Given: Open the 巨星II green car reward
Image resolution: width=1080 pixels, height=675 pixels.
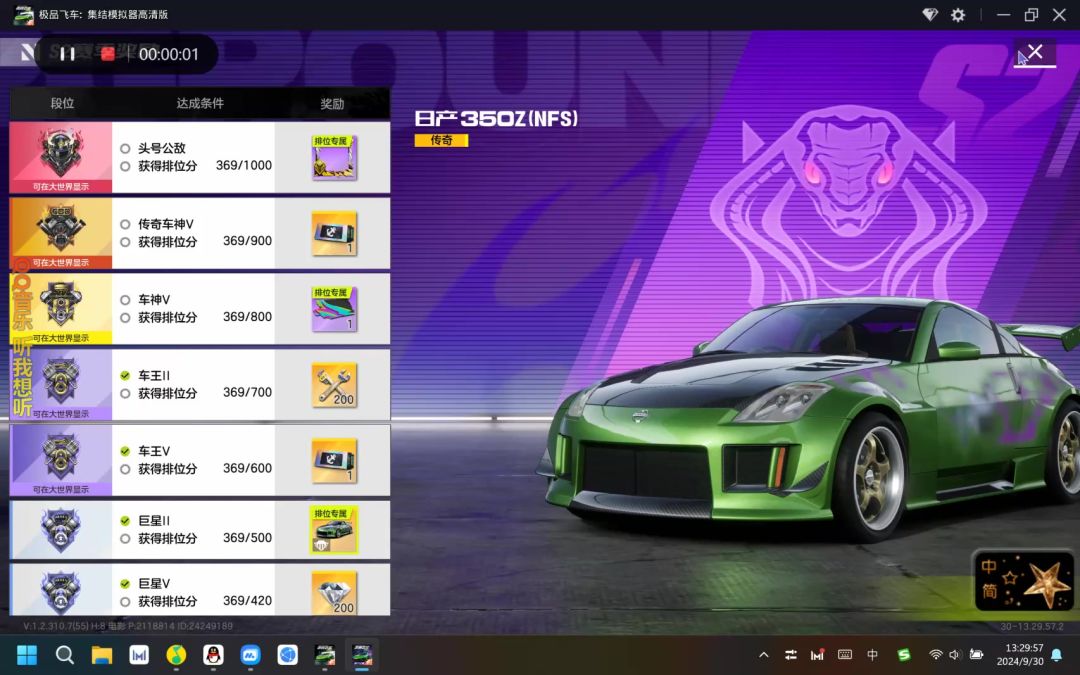Looking at the screenshot, I should point(334,530).
